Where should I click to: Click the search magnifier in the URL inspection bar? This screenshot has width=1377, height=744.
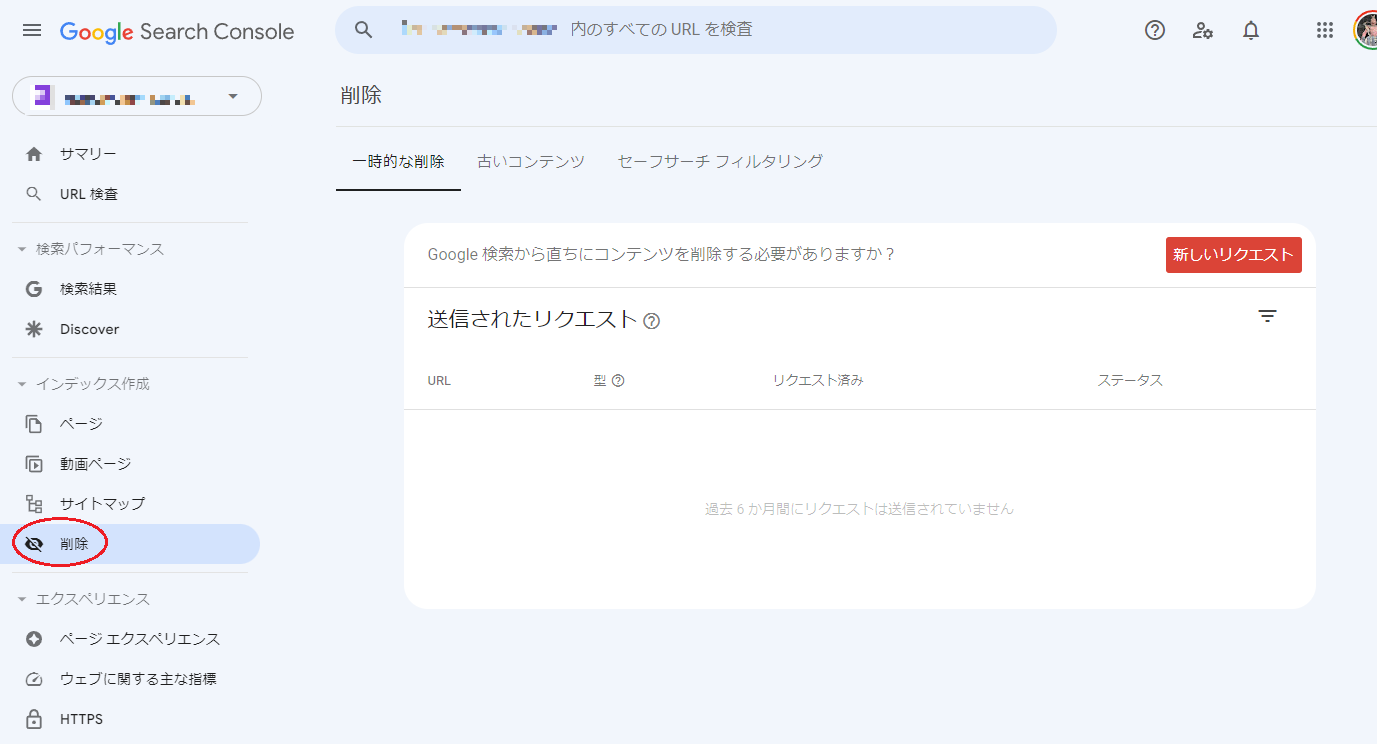coord(362,29)
